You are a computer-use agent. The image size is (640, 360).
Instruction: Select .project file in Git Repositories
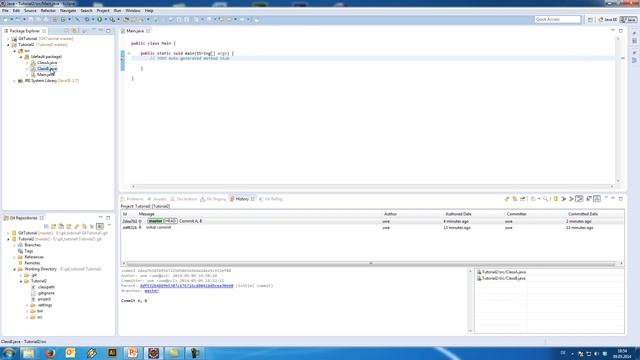pyautogui.click(x=44, y=299)
